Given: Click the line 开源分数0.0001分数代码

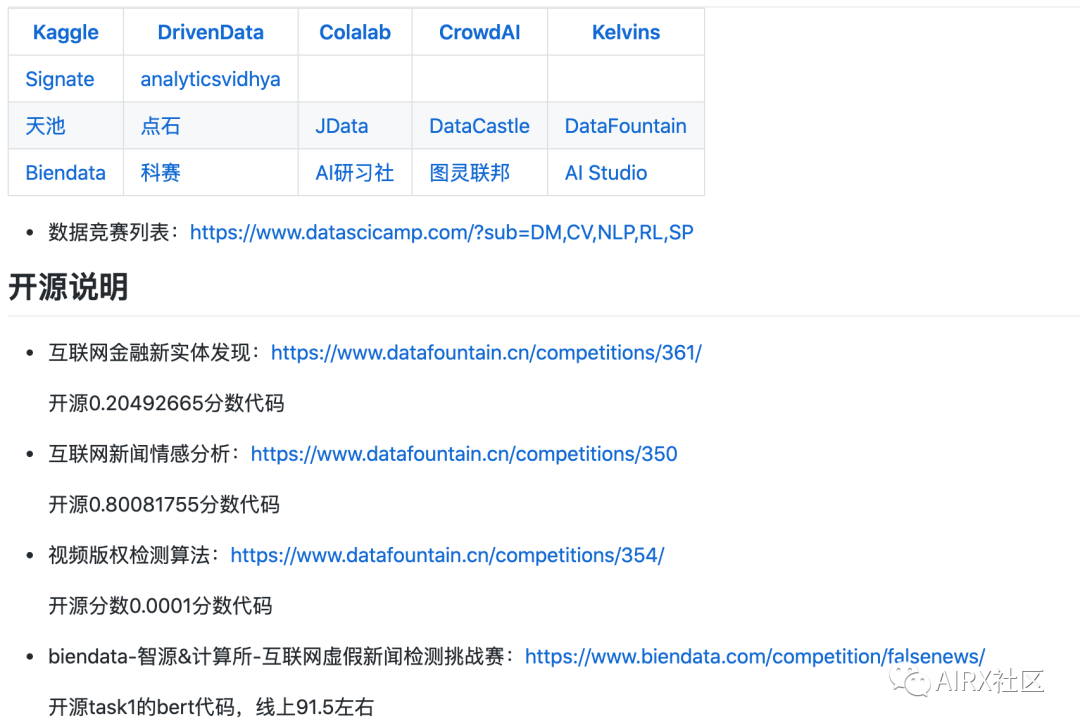Looking at the screenshot, I should tap(160, 605).
